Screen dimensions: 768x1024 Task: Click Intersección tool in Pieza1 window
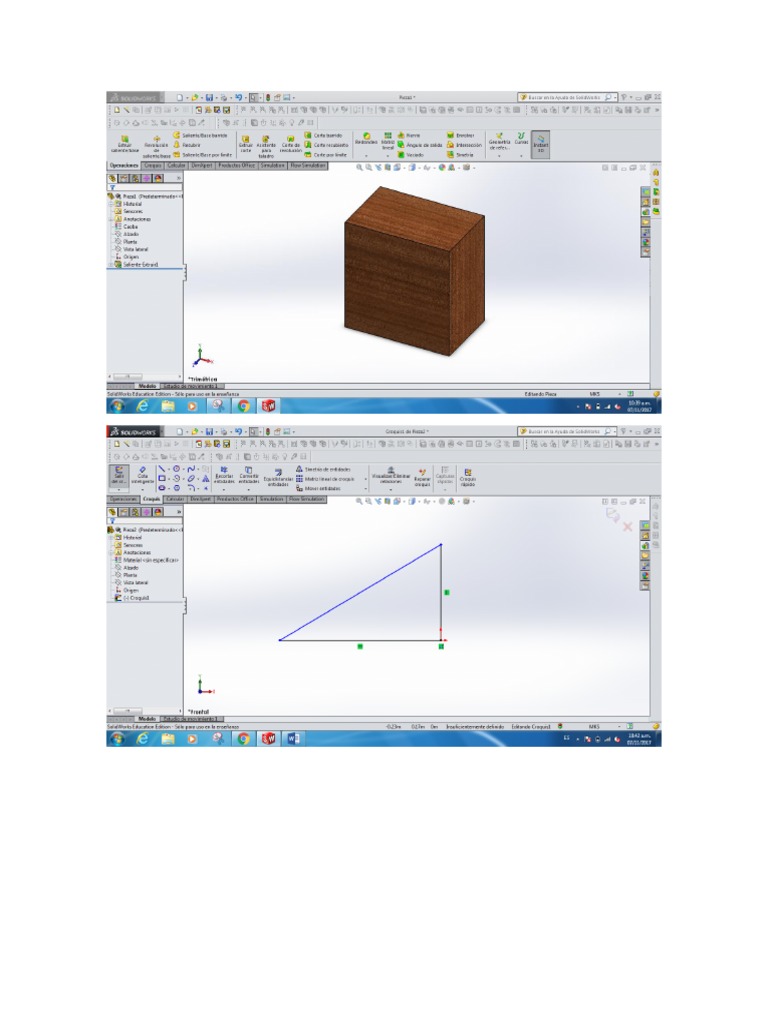[464, 145]
